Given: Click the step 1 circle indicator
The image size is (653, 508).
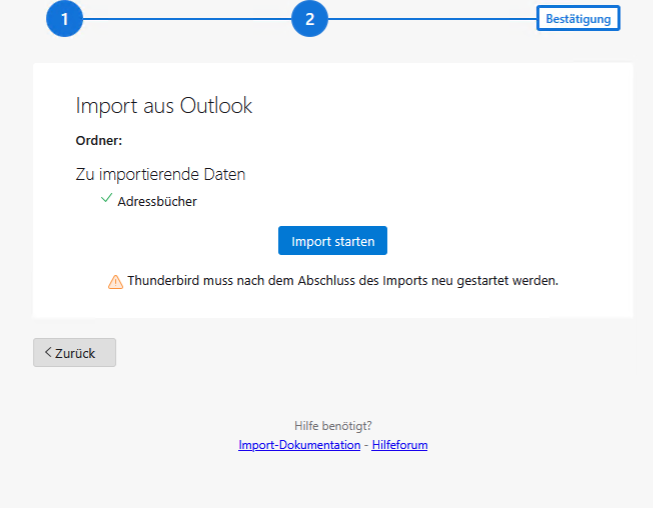Looking at the screenshot, I should pos(64,19).
